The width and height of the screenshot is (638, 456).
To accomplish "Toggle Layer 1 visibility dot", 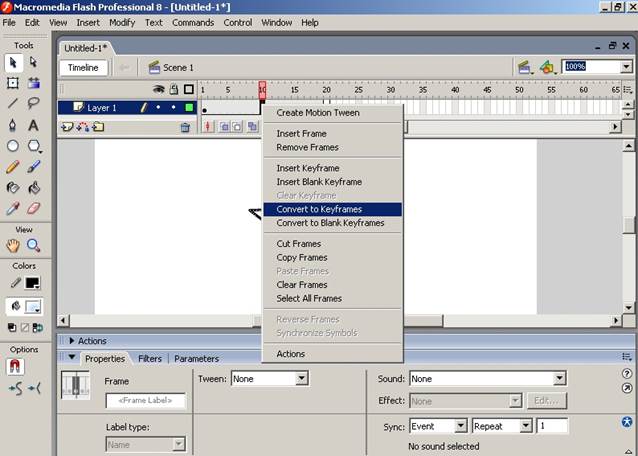I will point(158,107).
